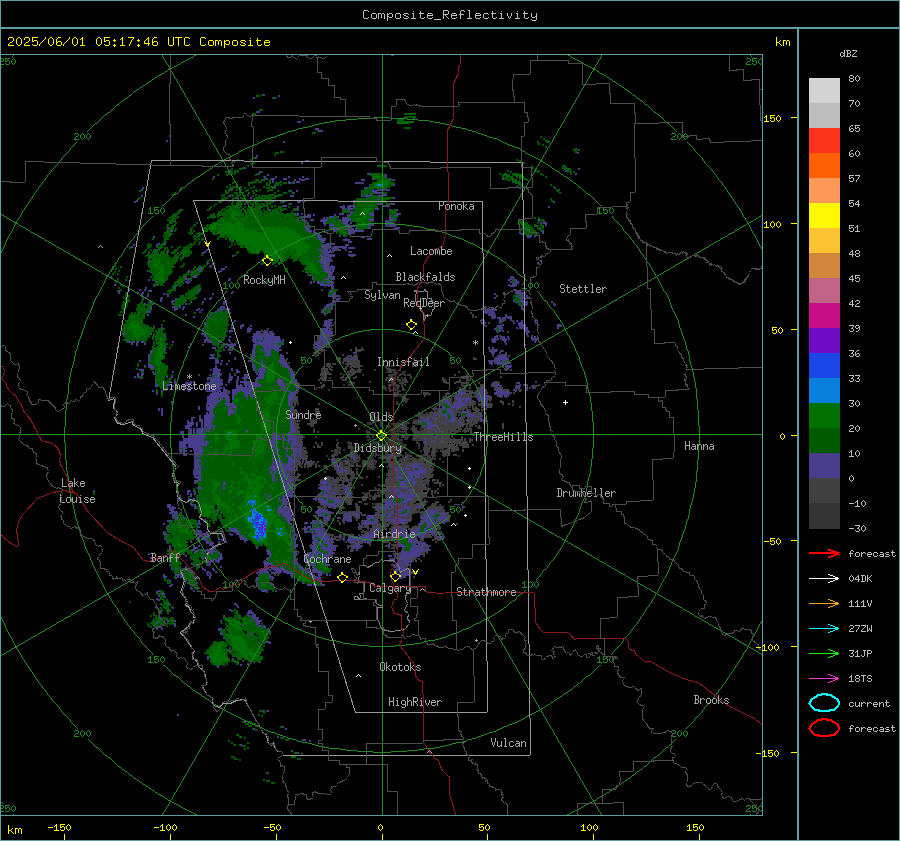Click the cyan 27ZW arrow legend icon
Image resolution: width=900 pixels, height=841 pixels.
(824, 629)
